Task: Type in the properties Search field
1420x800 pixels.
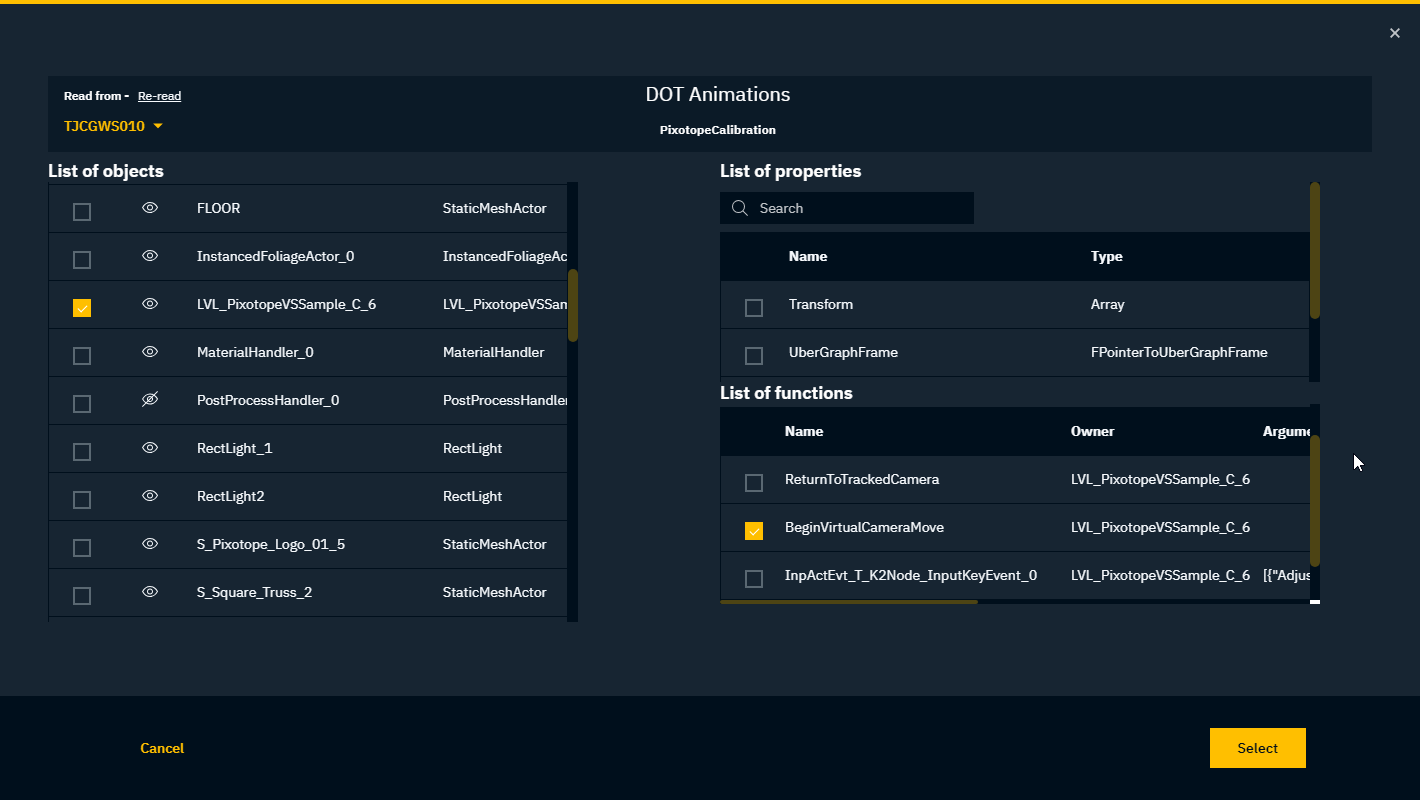Action: [x=860, y=208]
